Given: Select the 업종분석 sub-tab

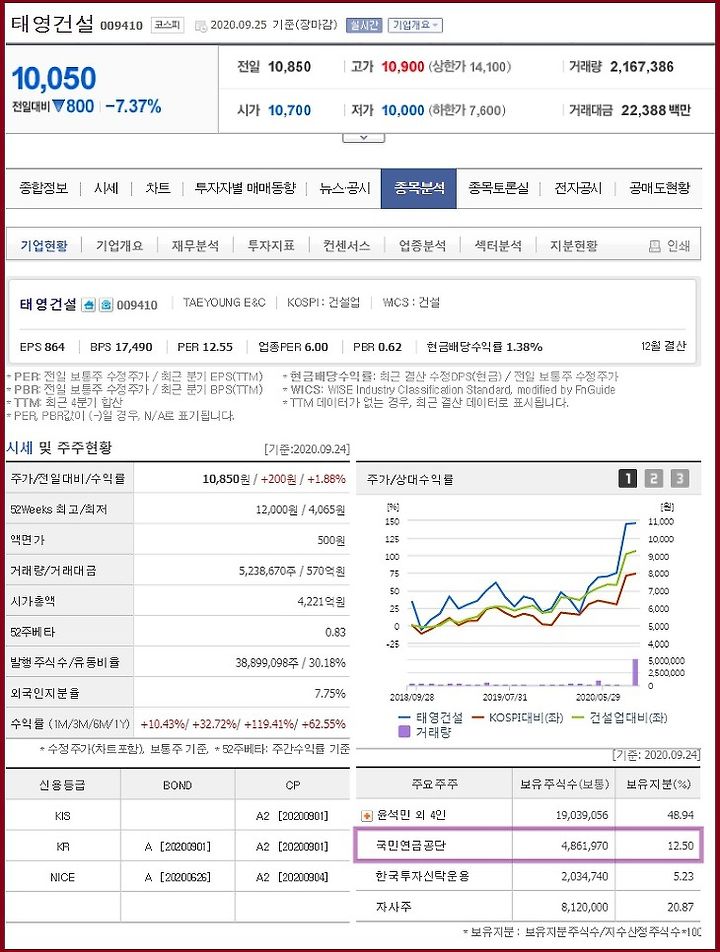Looking at the screenshot, I should coord(423,246).
